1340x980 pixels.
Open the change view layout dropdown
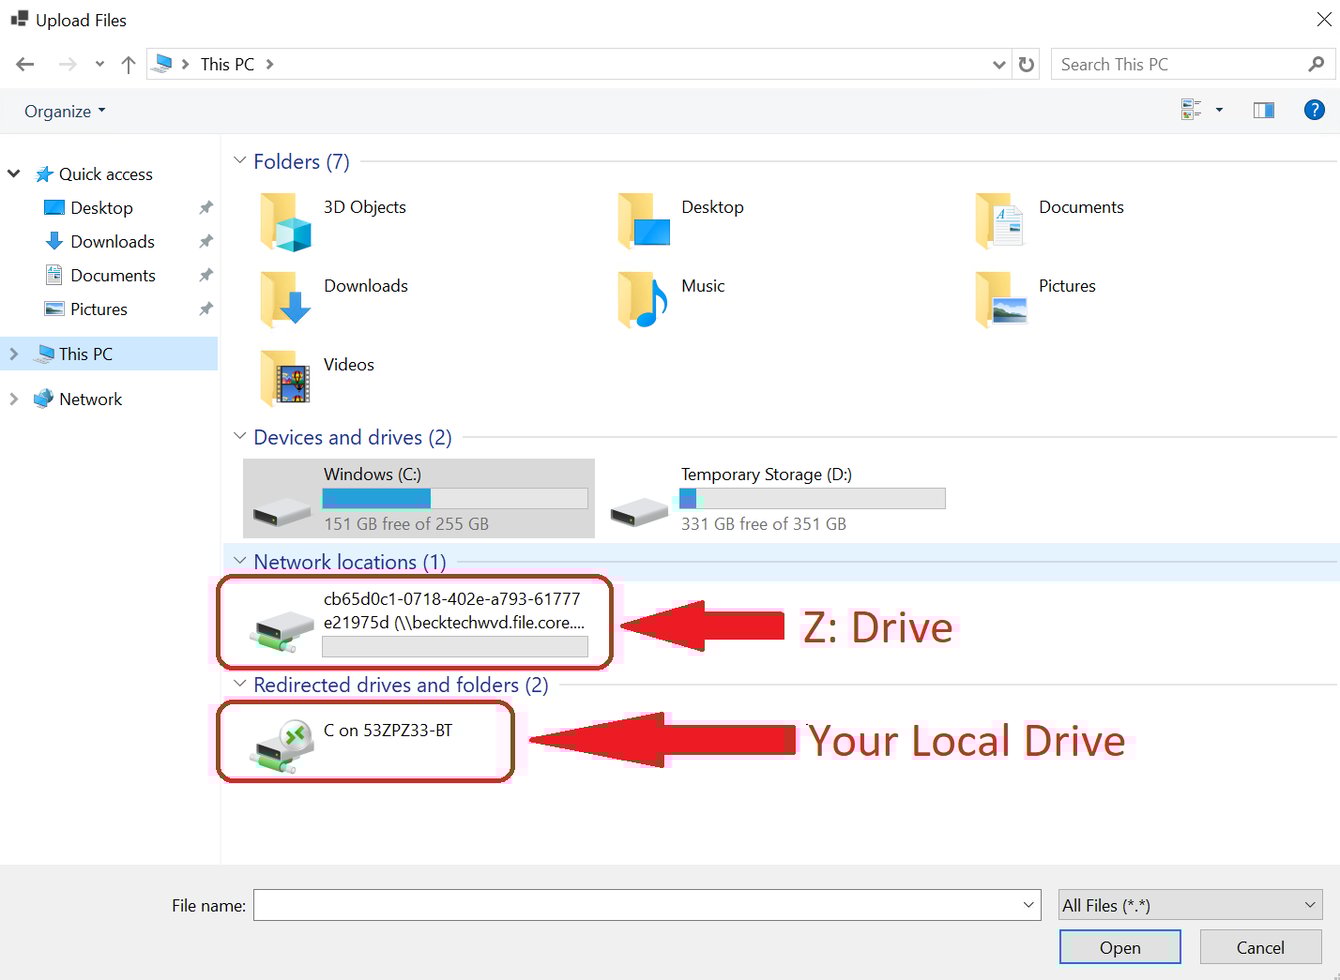[1218, 110]
